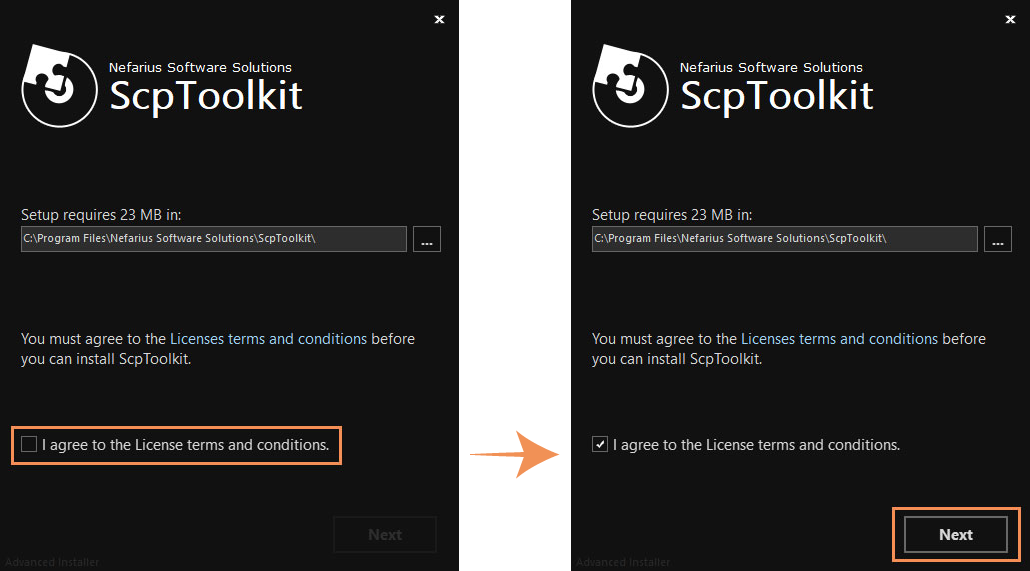Click the large ScpToolkit title in right installer
This screenshot has width=1030, height=571.
[776, 97]
